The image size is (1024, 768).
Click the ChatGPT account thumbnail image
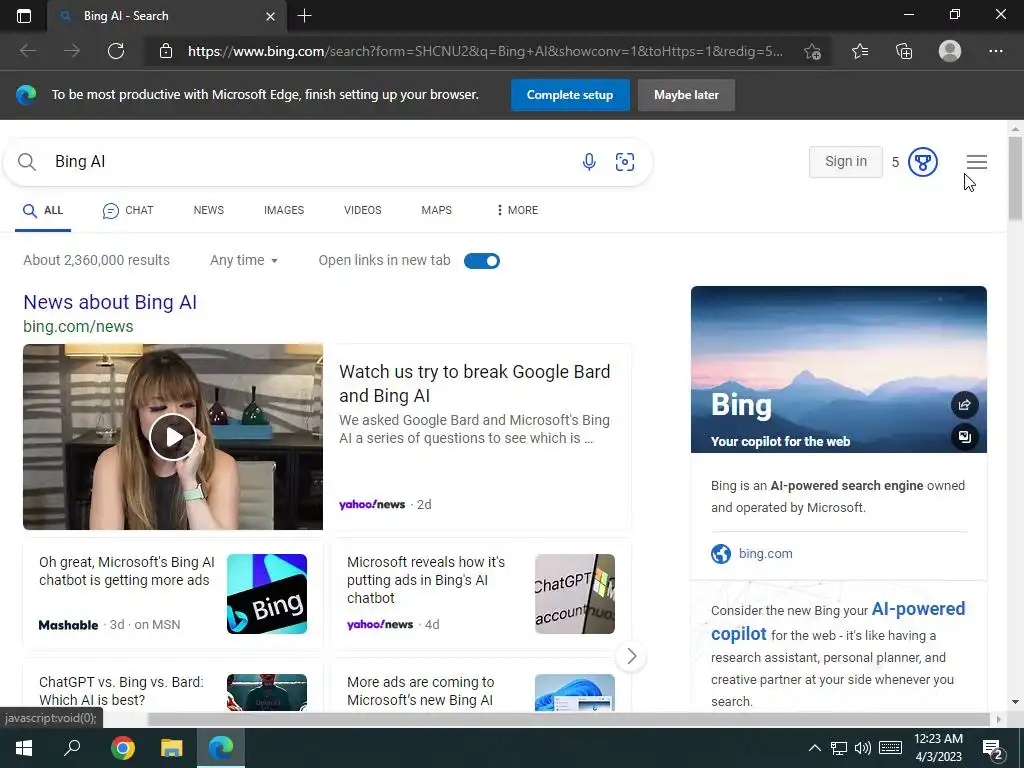coord(575,594)
